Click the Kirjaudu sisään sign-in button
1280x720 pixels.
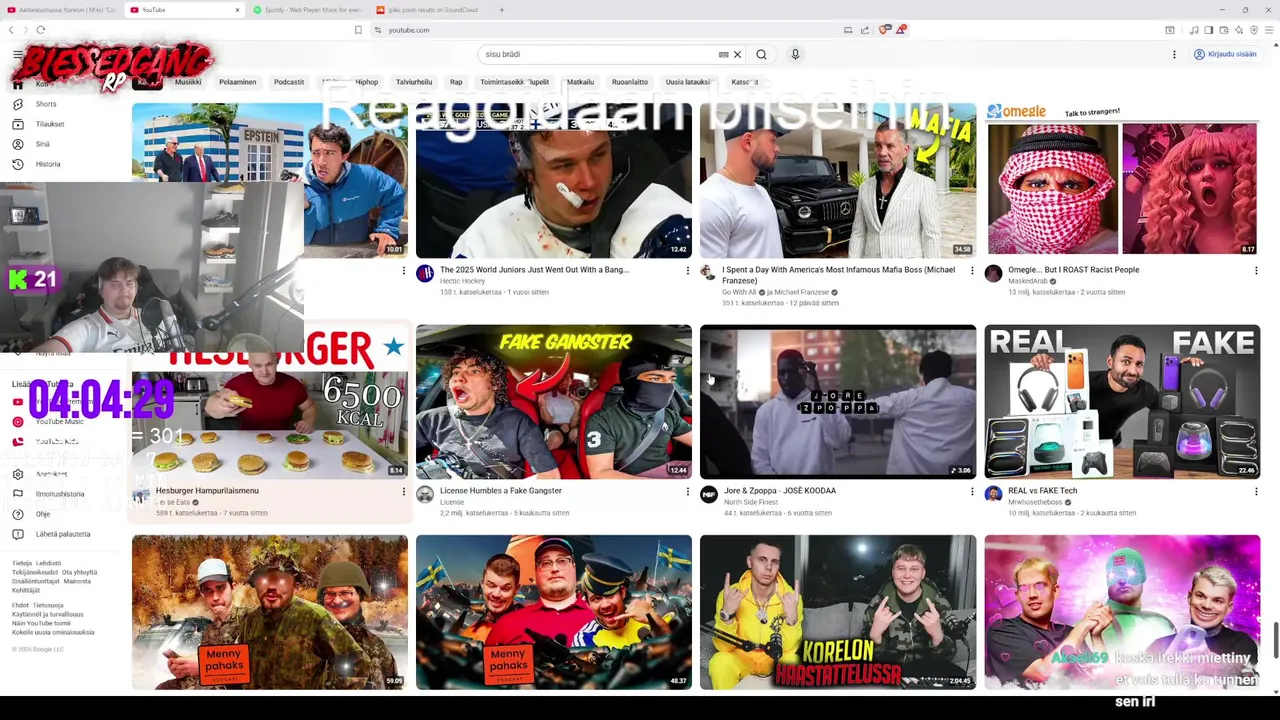tap(1225, 55)
